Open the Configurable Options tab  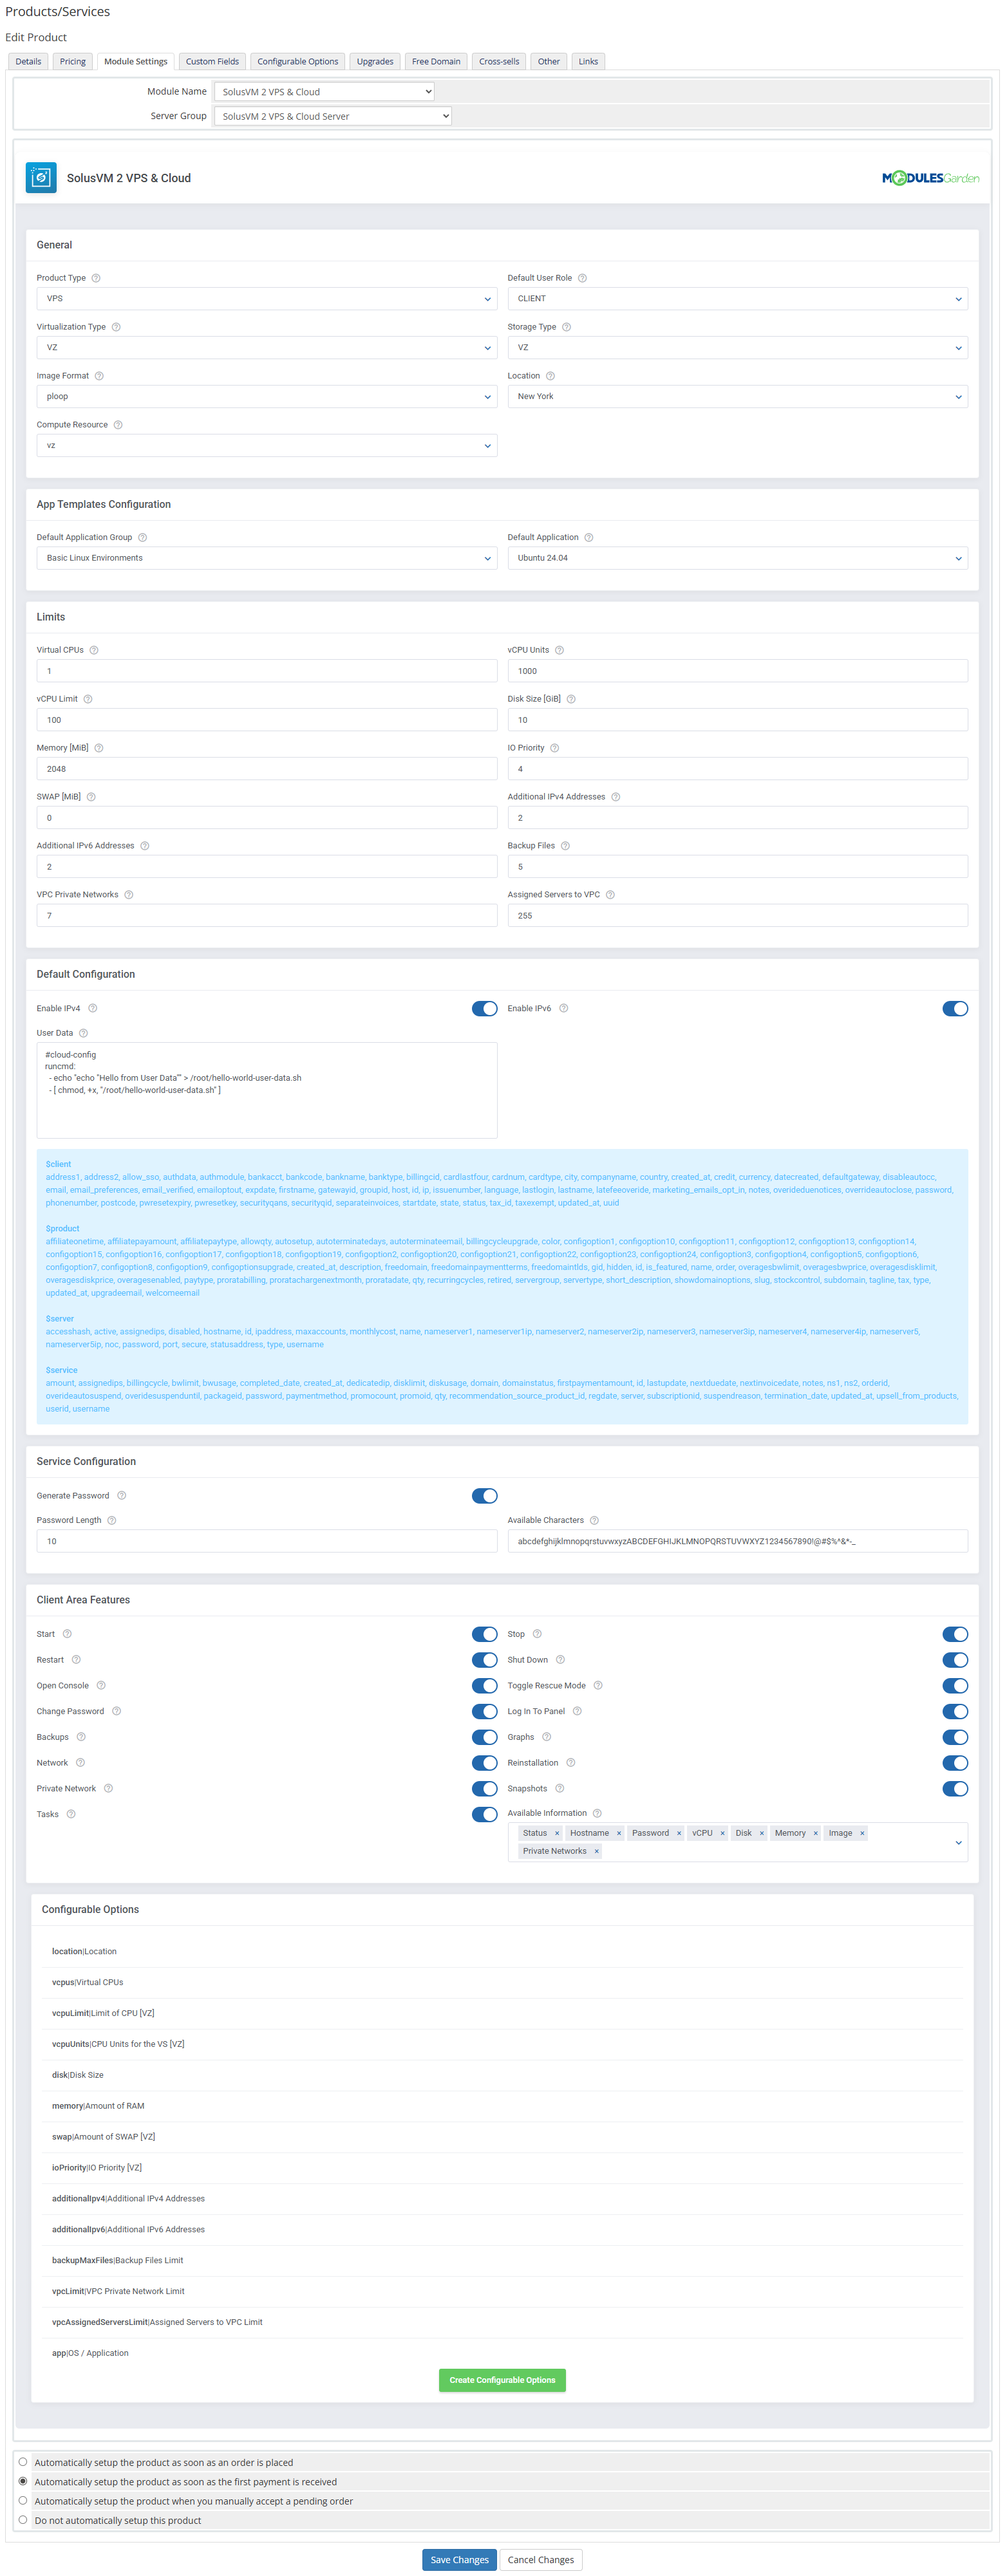(297, 62)
